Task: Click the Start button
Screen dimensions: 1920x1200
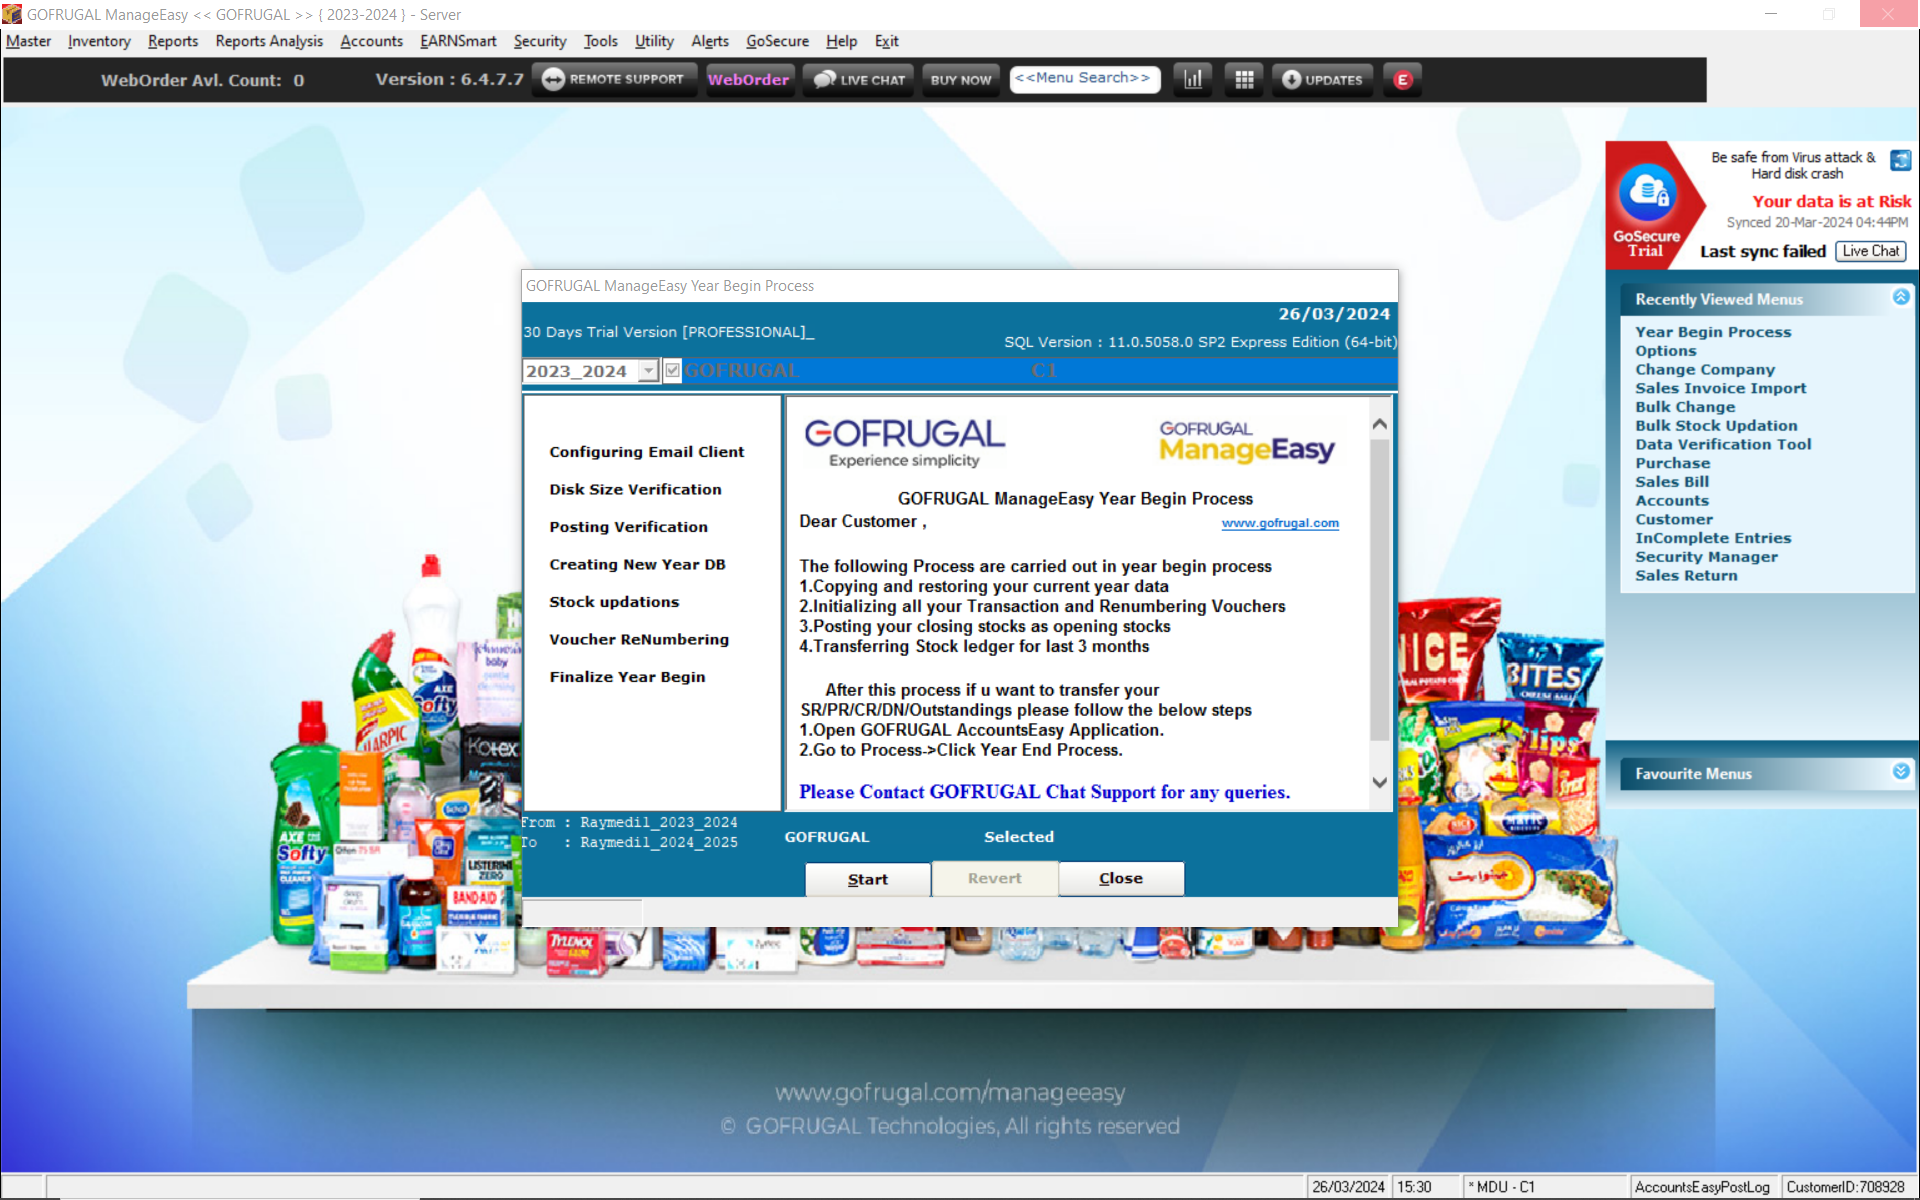Action: pyautogui.click(x=867, y=879)
